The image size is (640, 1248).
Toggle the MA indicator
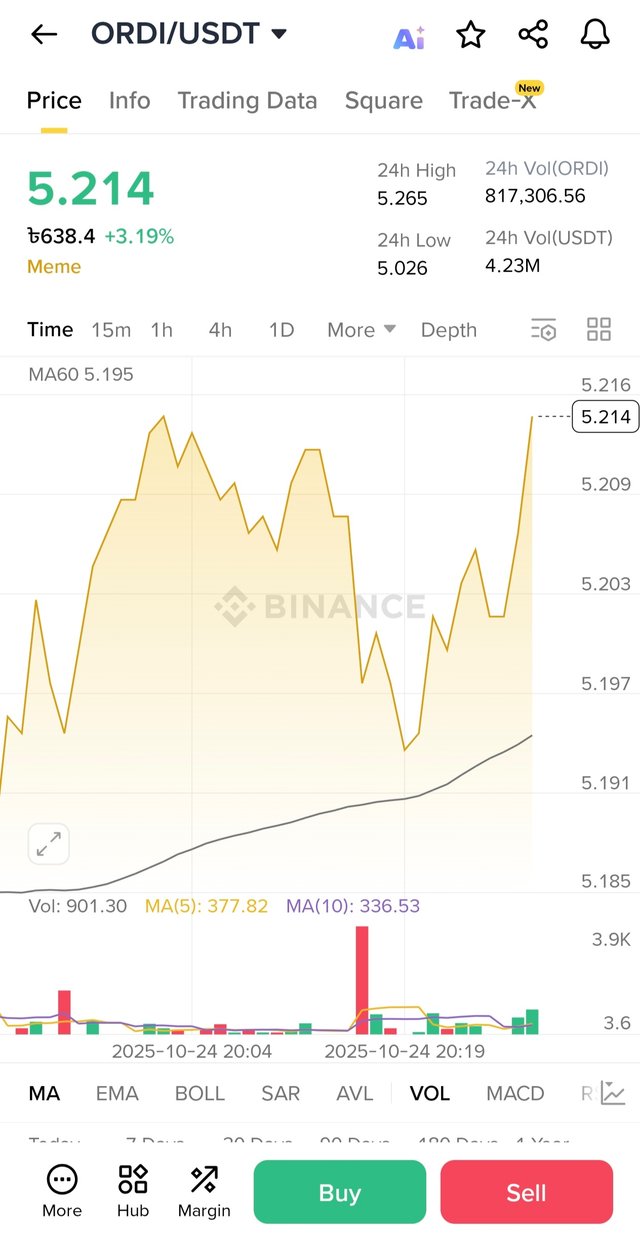pos(43,1093)
